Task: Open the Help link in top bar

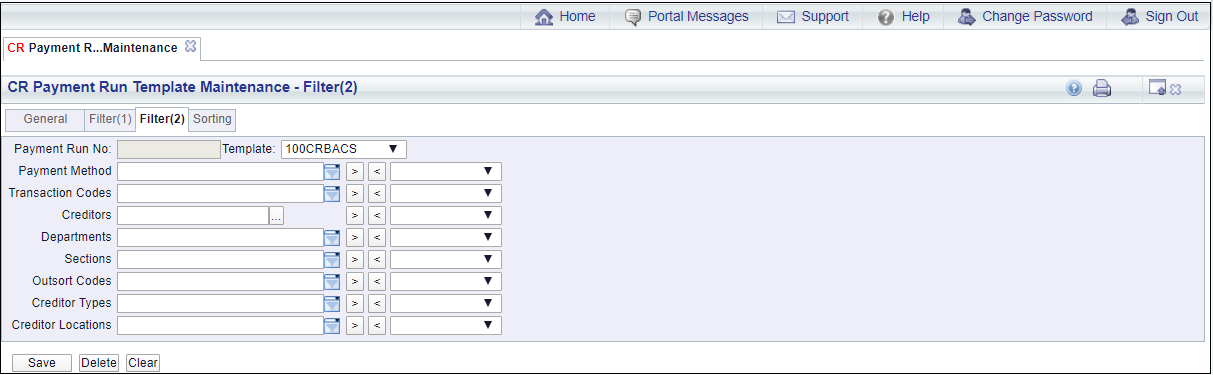Action: [903, 16]
